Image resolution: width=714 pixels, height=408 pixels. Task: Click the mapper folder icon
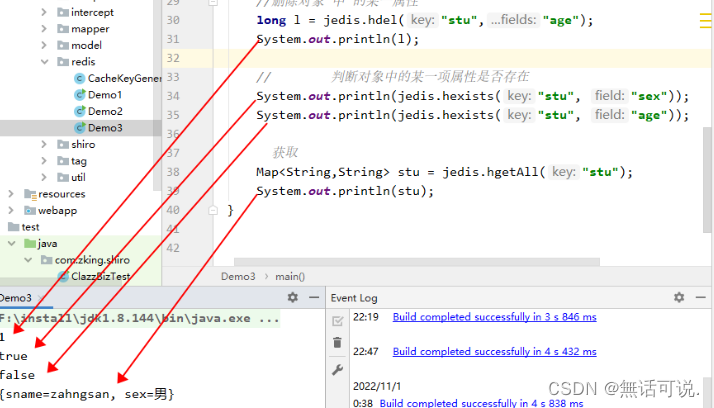63,29
